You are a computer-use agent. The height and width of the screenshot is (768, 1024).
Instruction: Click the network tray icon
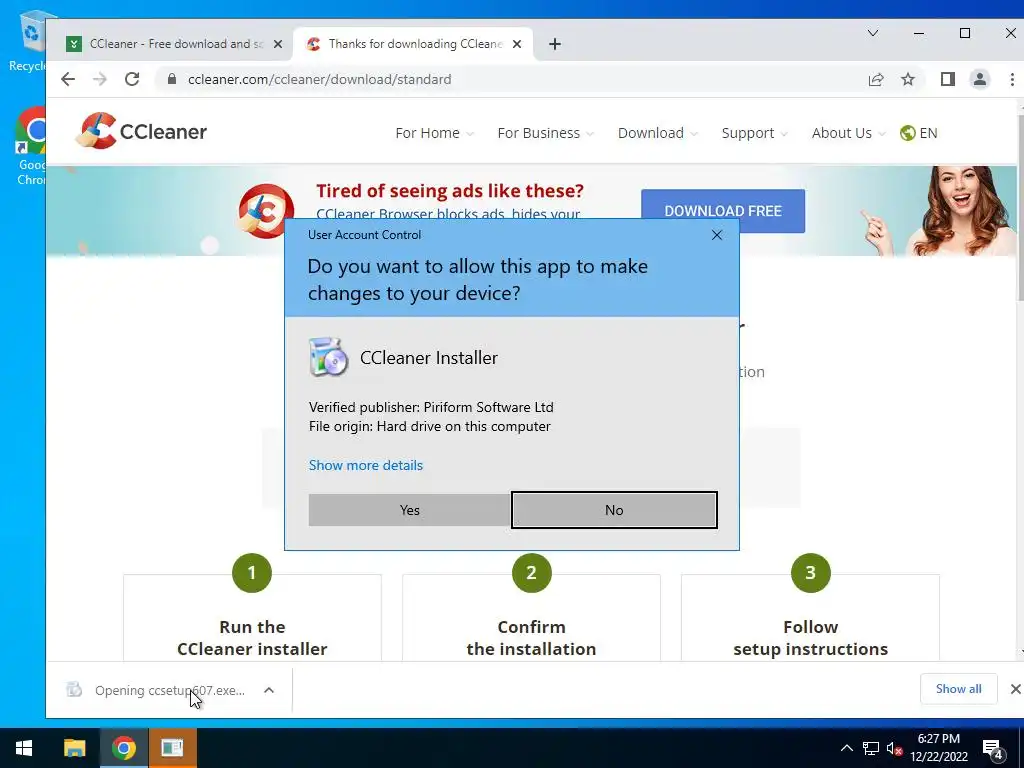pos(871,748)
